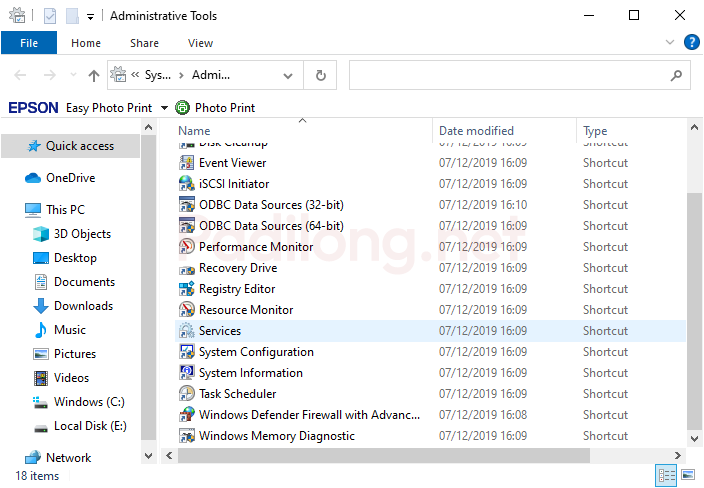Image resolution: width=704 pixels, height=488 pixels.
Task: Switch to the View ribbon tab
Action: 200,43
